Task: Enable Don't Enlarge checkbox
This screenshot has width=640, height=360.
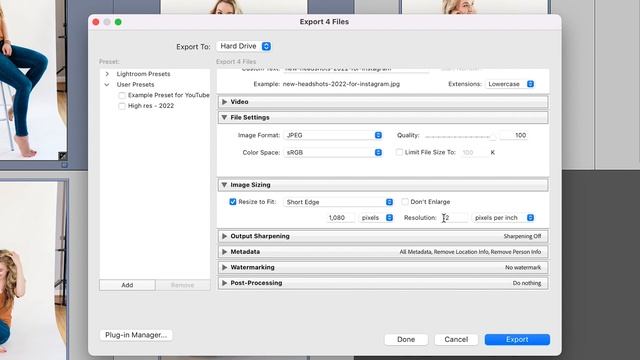Action: tap(405, 202)
